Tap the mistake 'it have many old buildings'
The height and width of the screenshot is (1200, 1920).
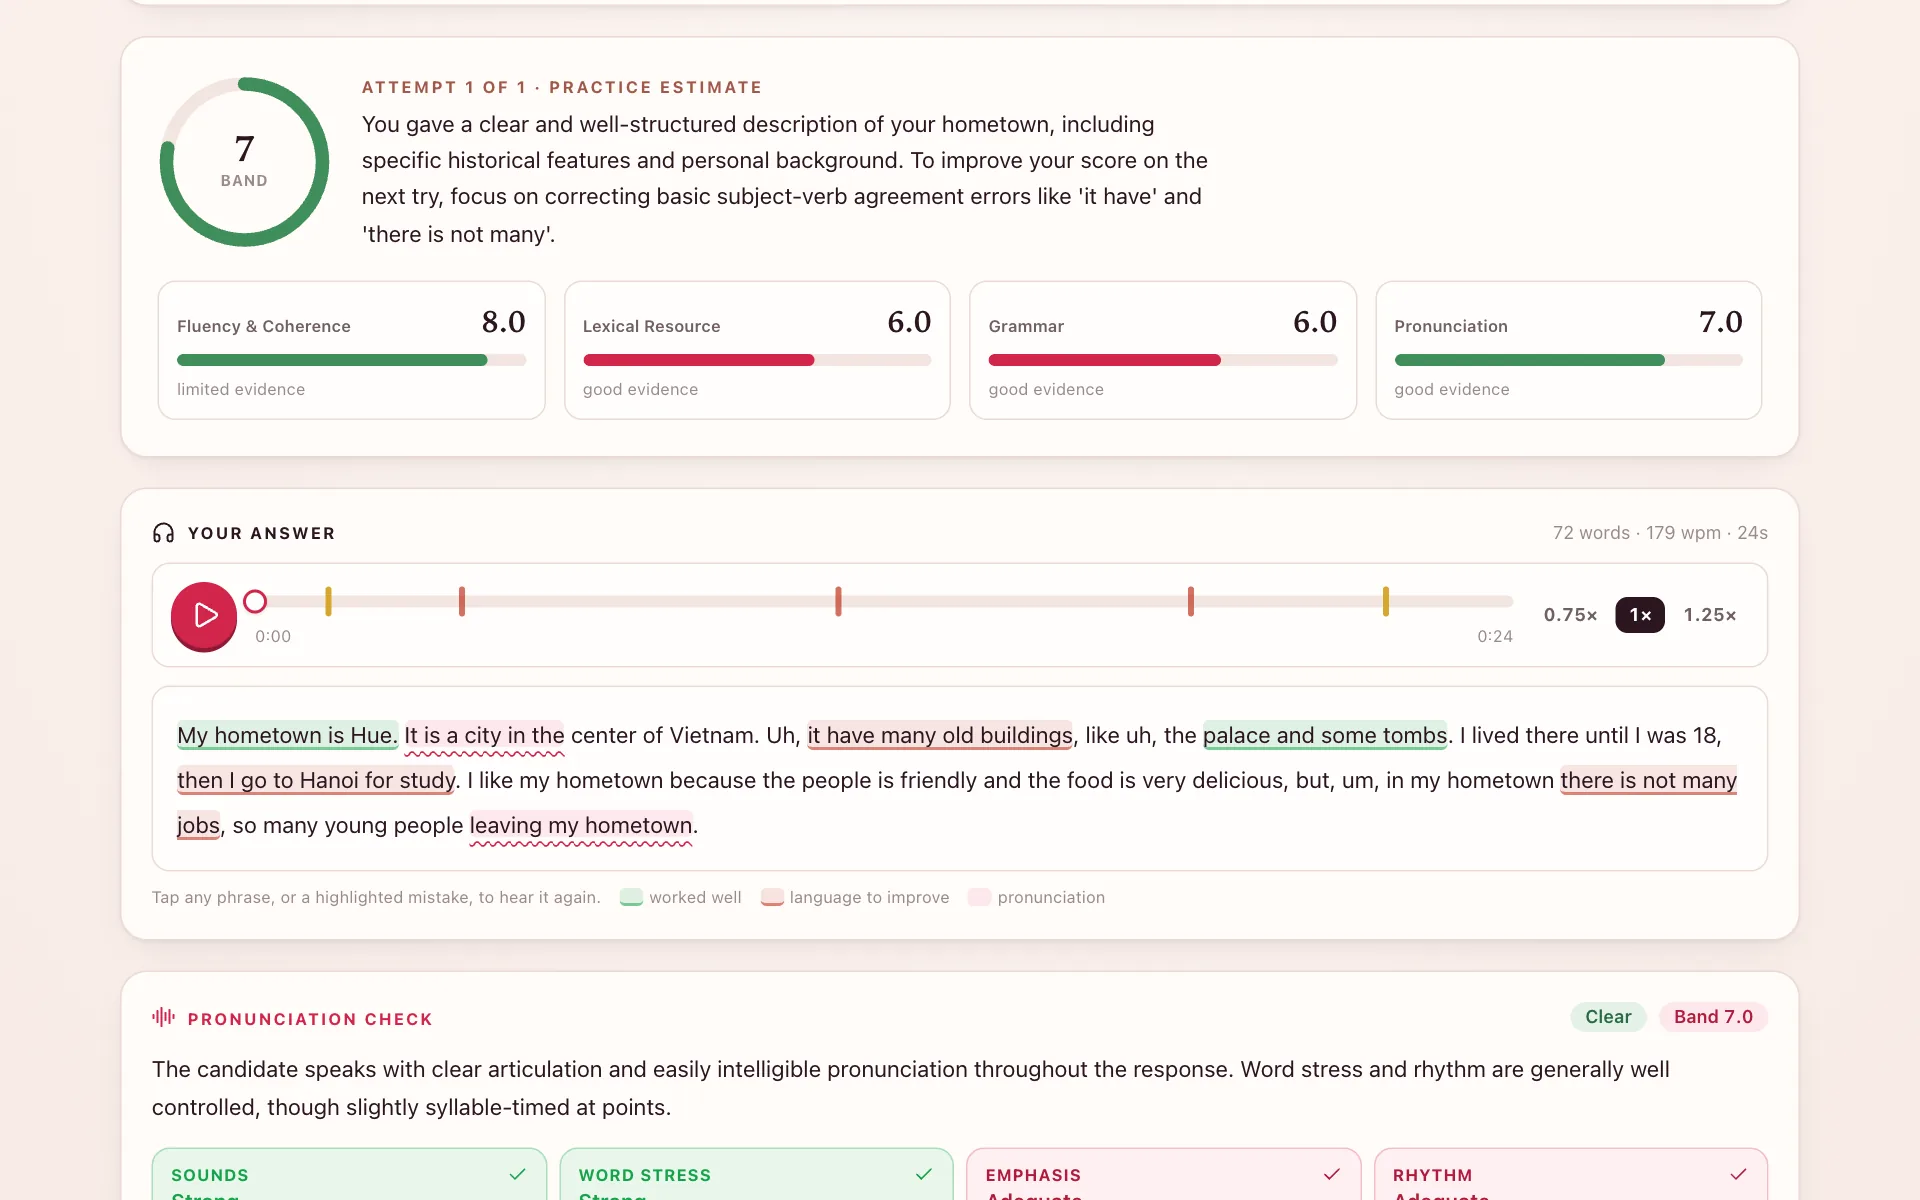click(940, 736)
